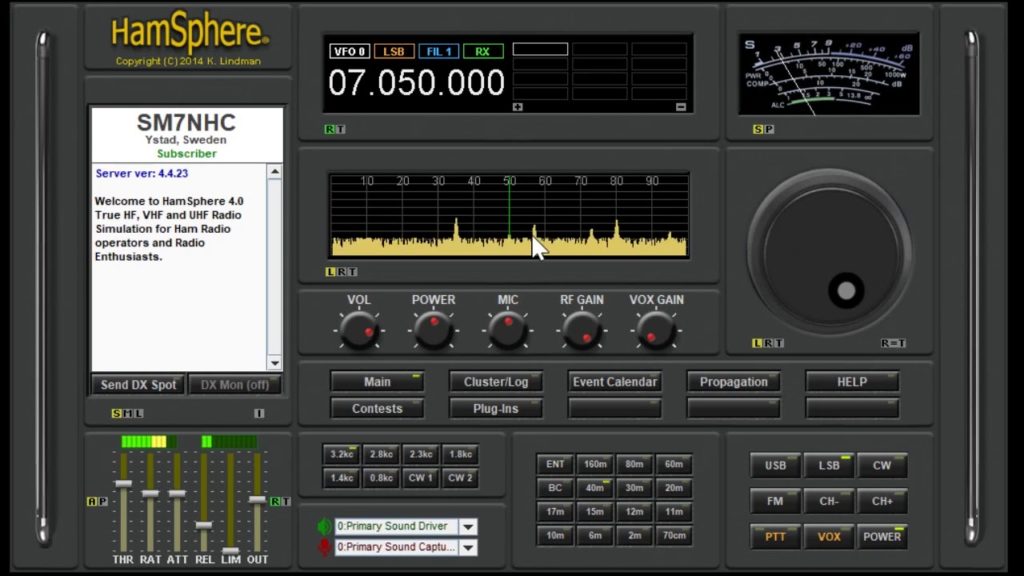
Task: Turn the VOL knob
Action: coord(359,330)
